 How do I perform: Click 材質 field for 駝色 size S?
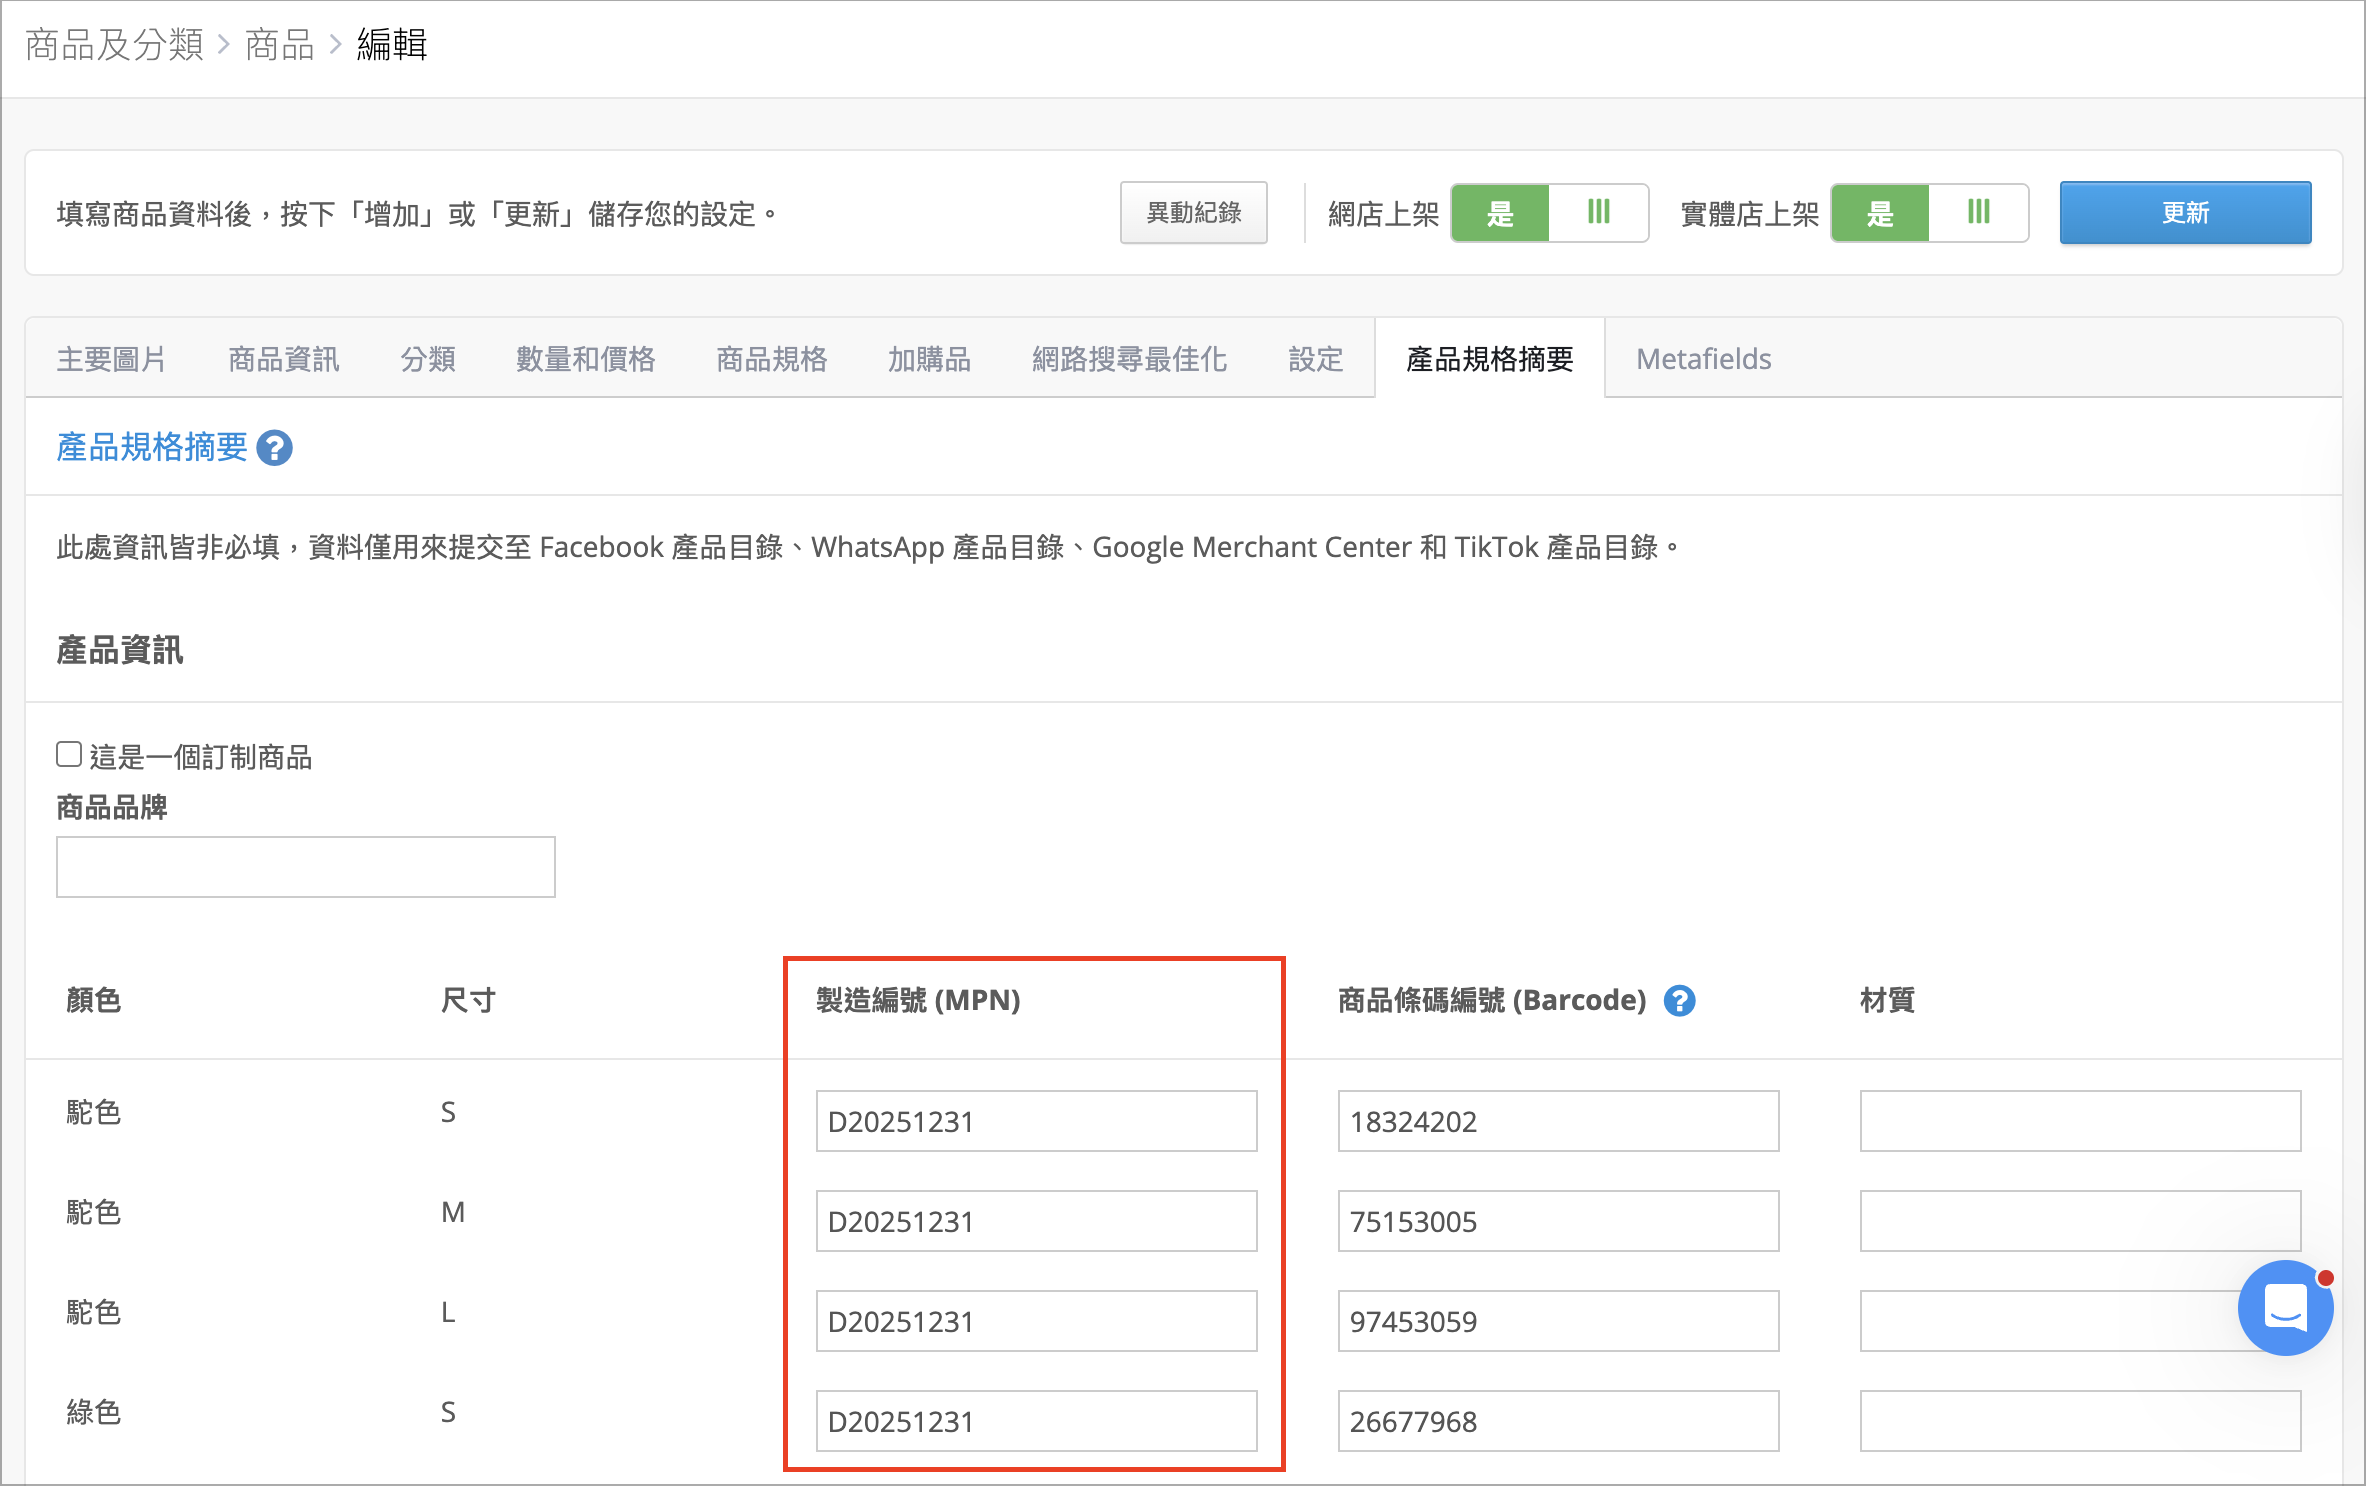[2080, 1121]
